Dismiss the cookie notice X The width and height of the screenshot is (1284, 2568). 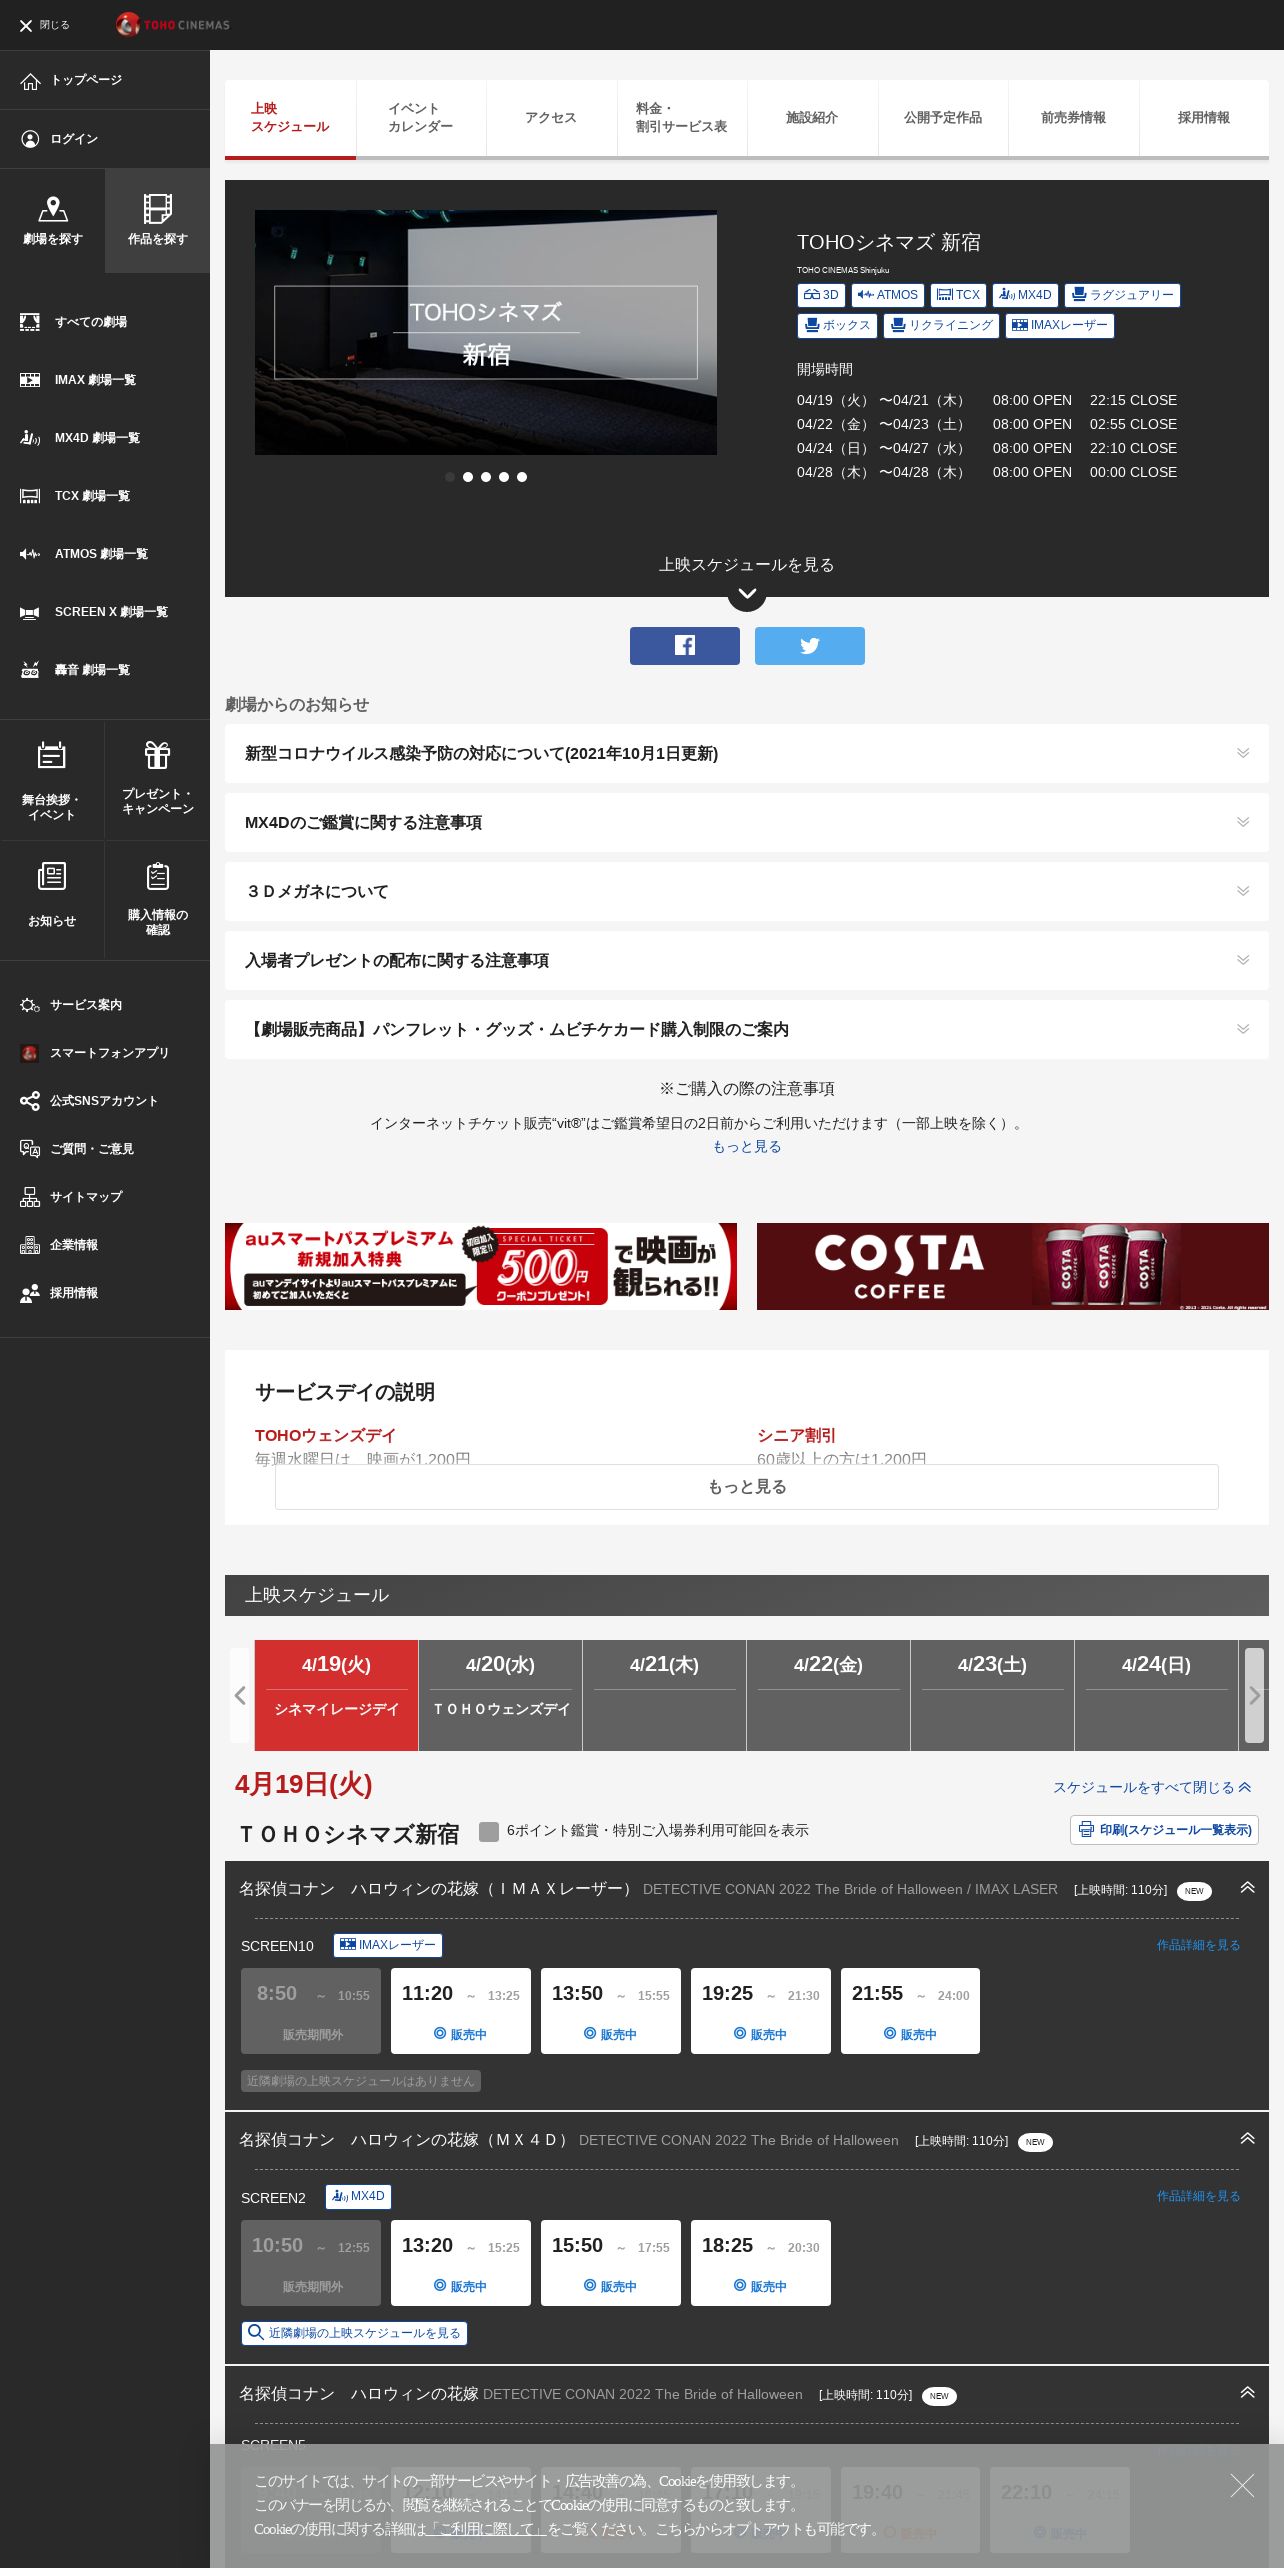pyautogui.click(x=1242, y=2486)
